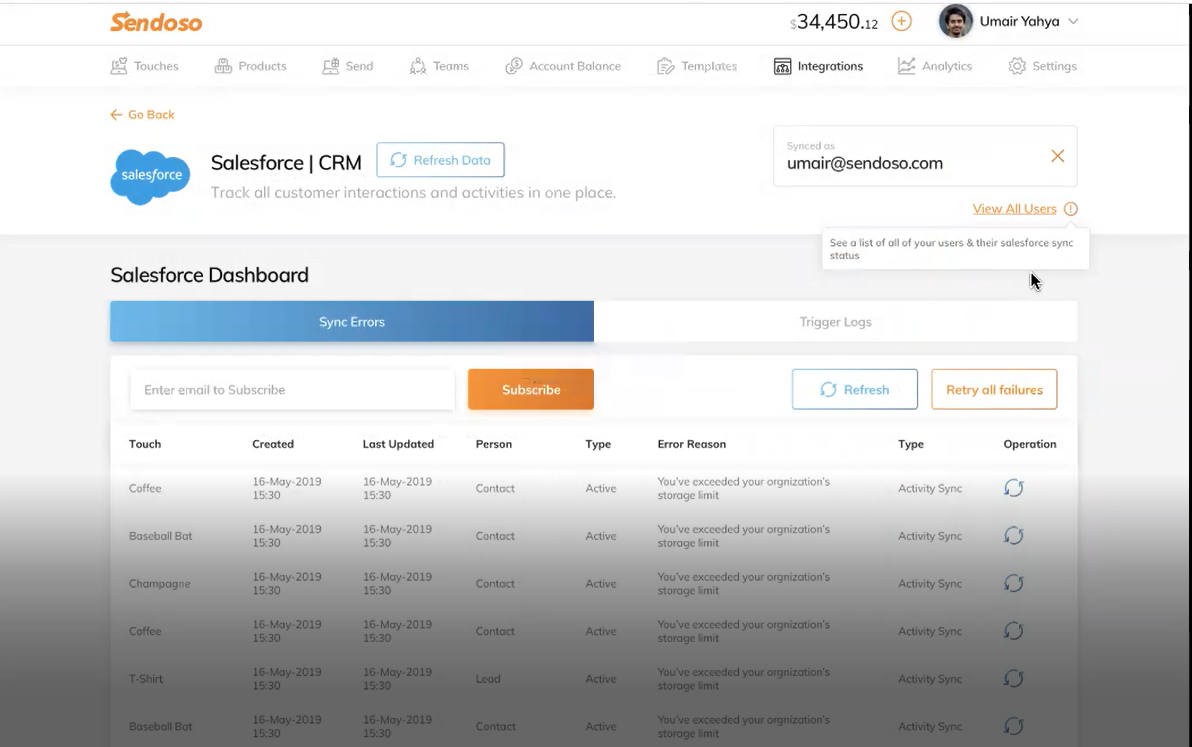Click the Refresh Data button
Viewport: 1192px width, 747px height.
tap(440, 160)
